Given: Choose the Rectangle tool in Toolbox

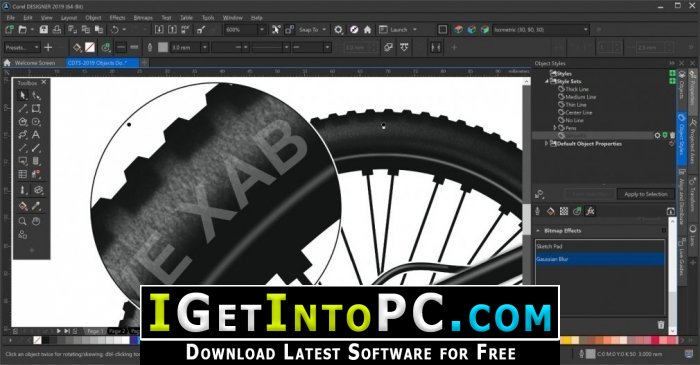Looking at the screenshot, I should (36, 108).
